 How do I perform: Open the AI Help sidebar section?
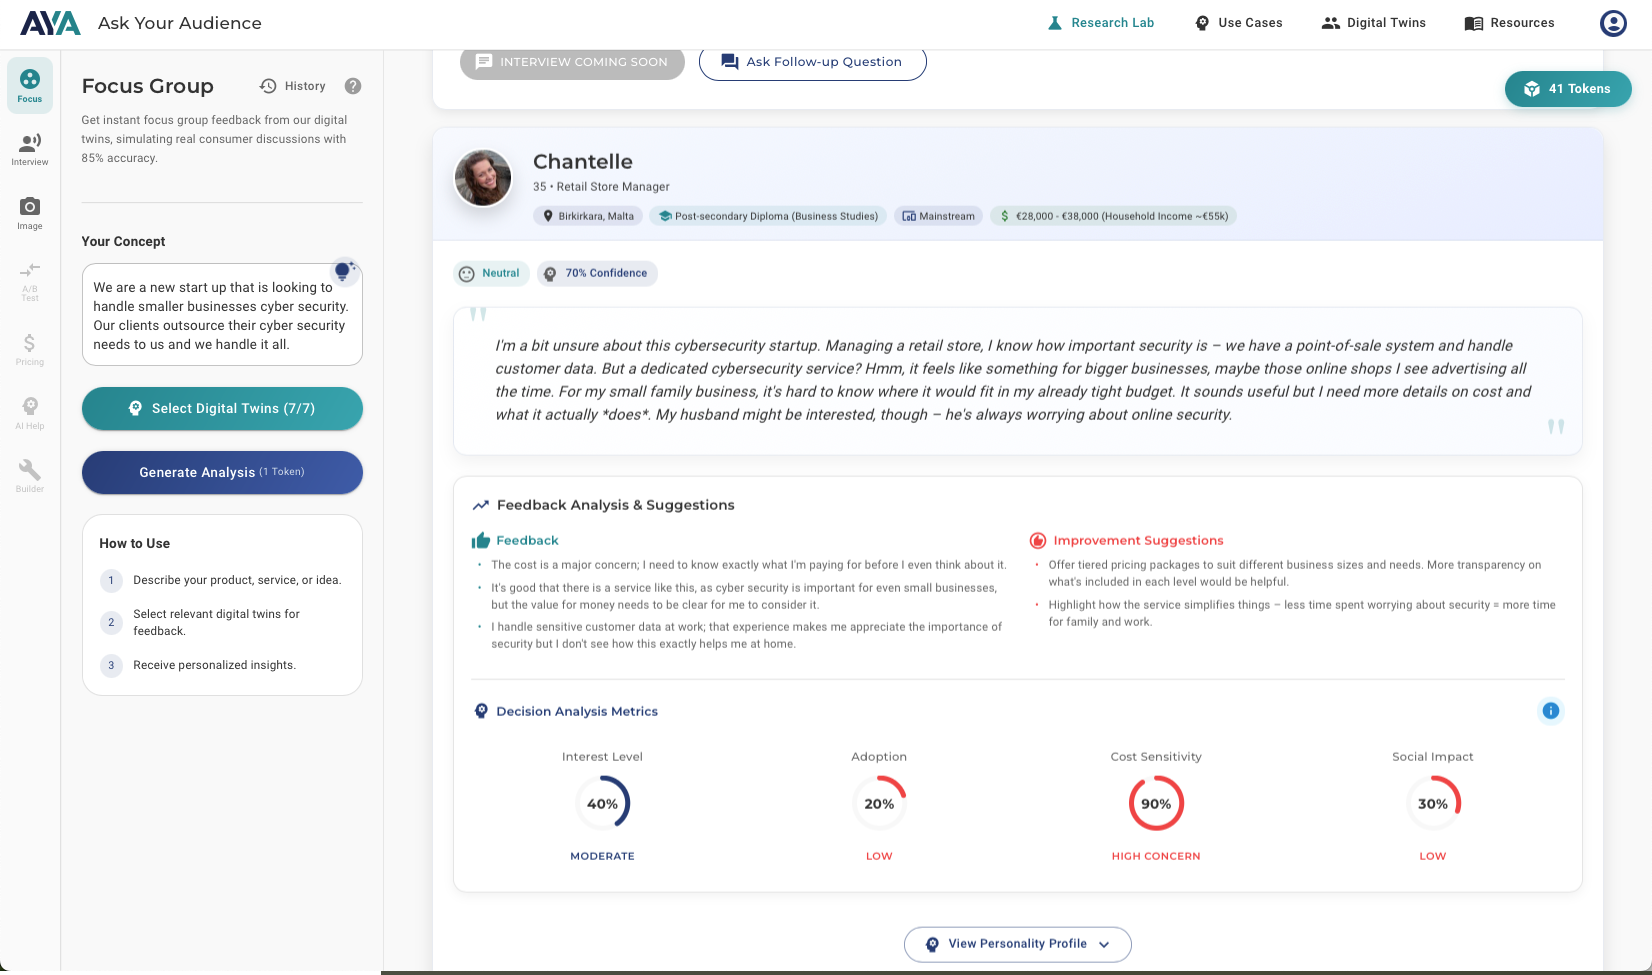point(30,412)
